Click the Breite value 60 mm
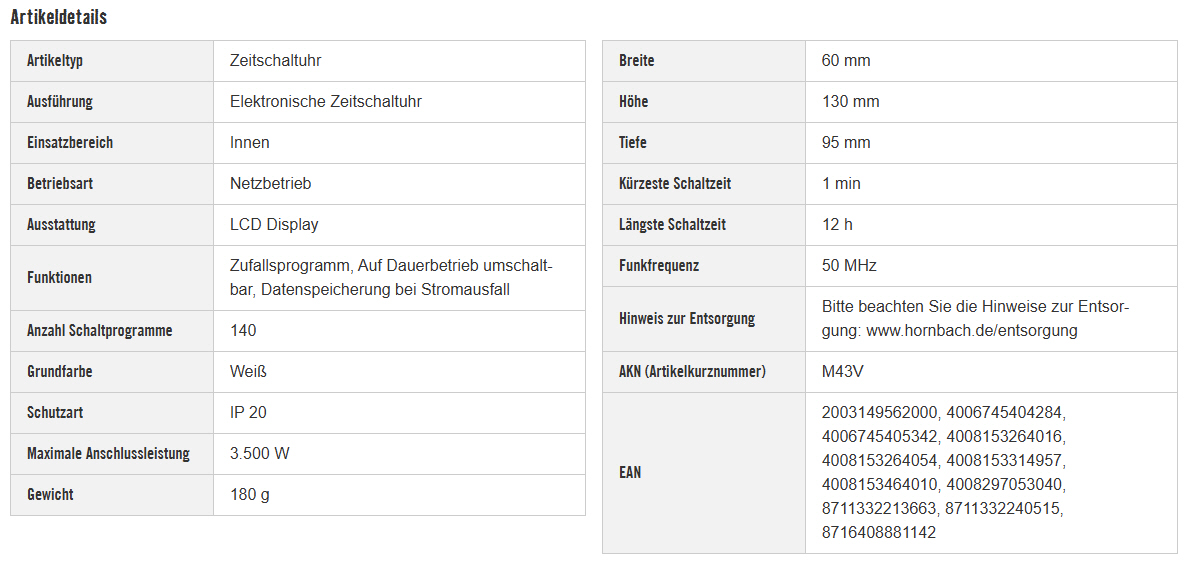The width and height of the screenshot is (1189, 561). click(x=846, y=61)
